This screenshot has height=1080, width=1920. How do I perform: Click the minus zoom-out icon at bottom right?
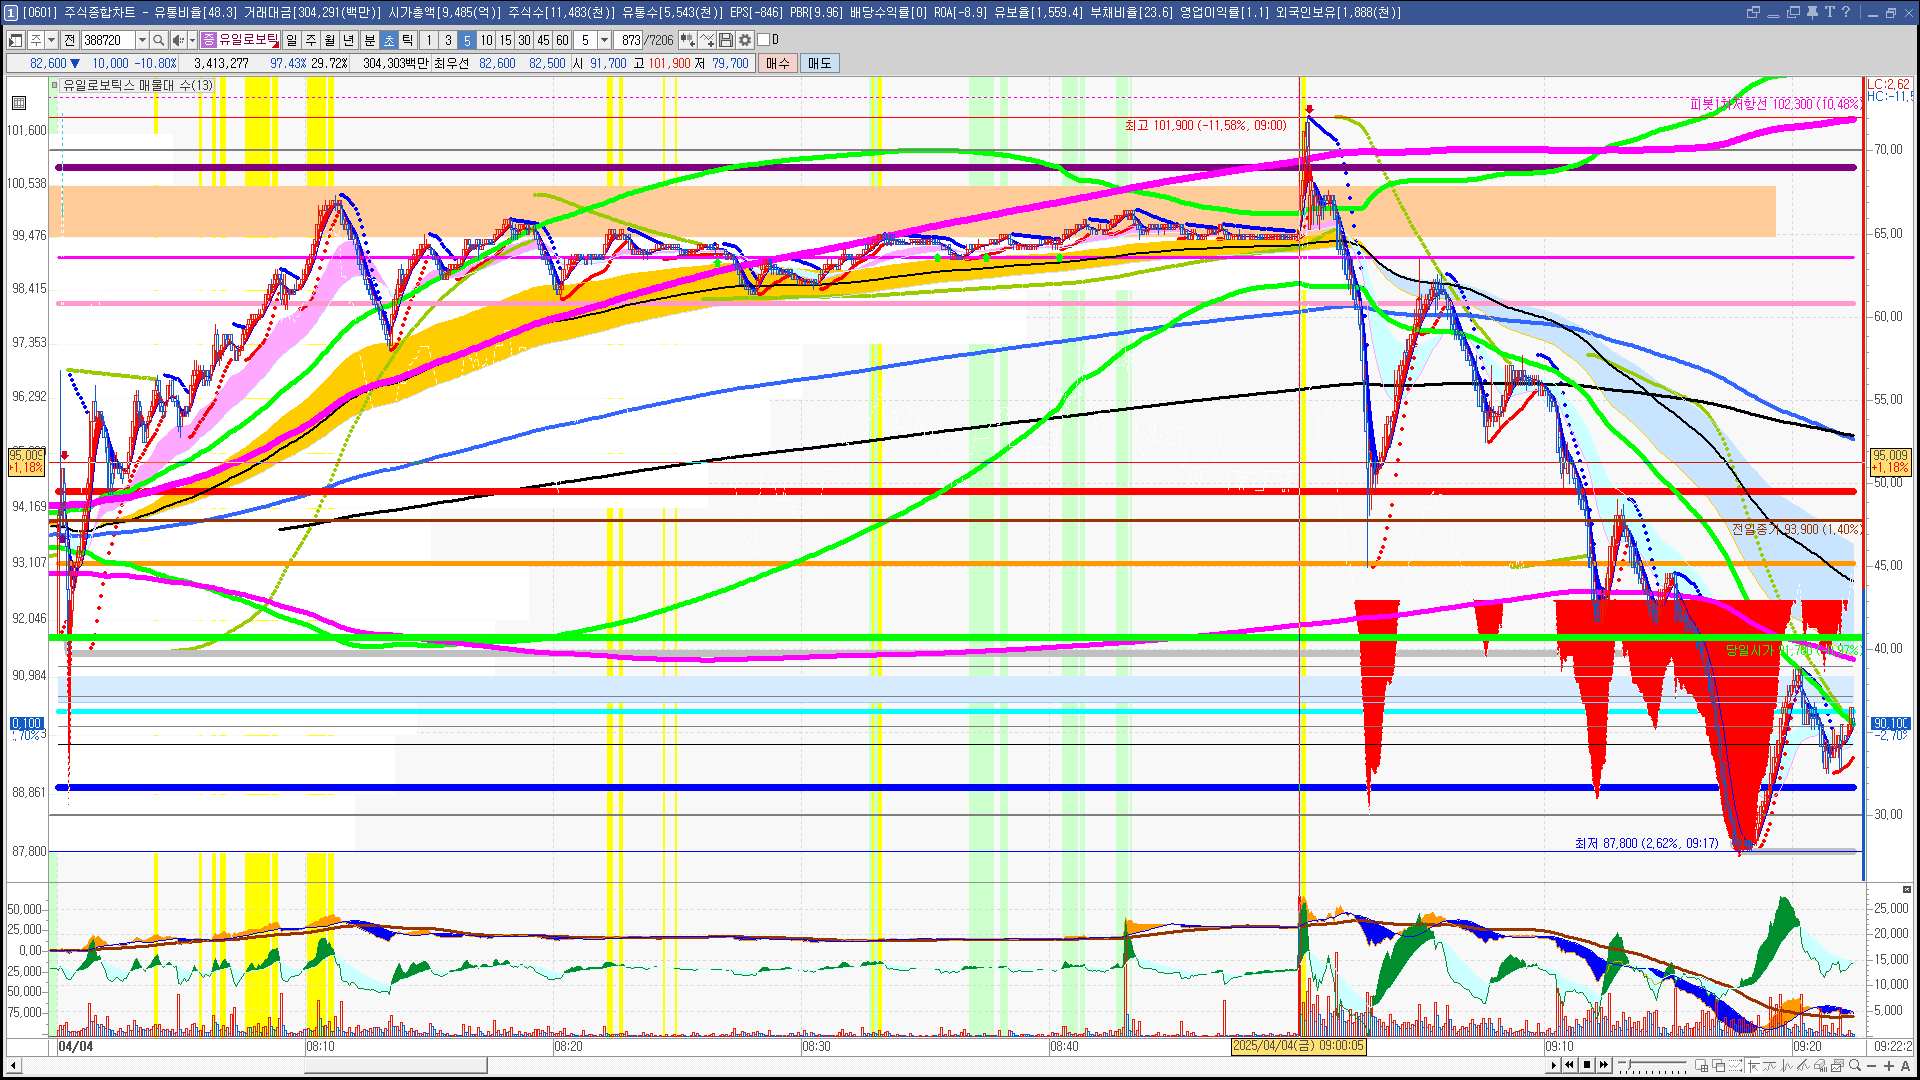click(x=1872, y=1066)
